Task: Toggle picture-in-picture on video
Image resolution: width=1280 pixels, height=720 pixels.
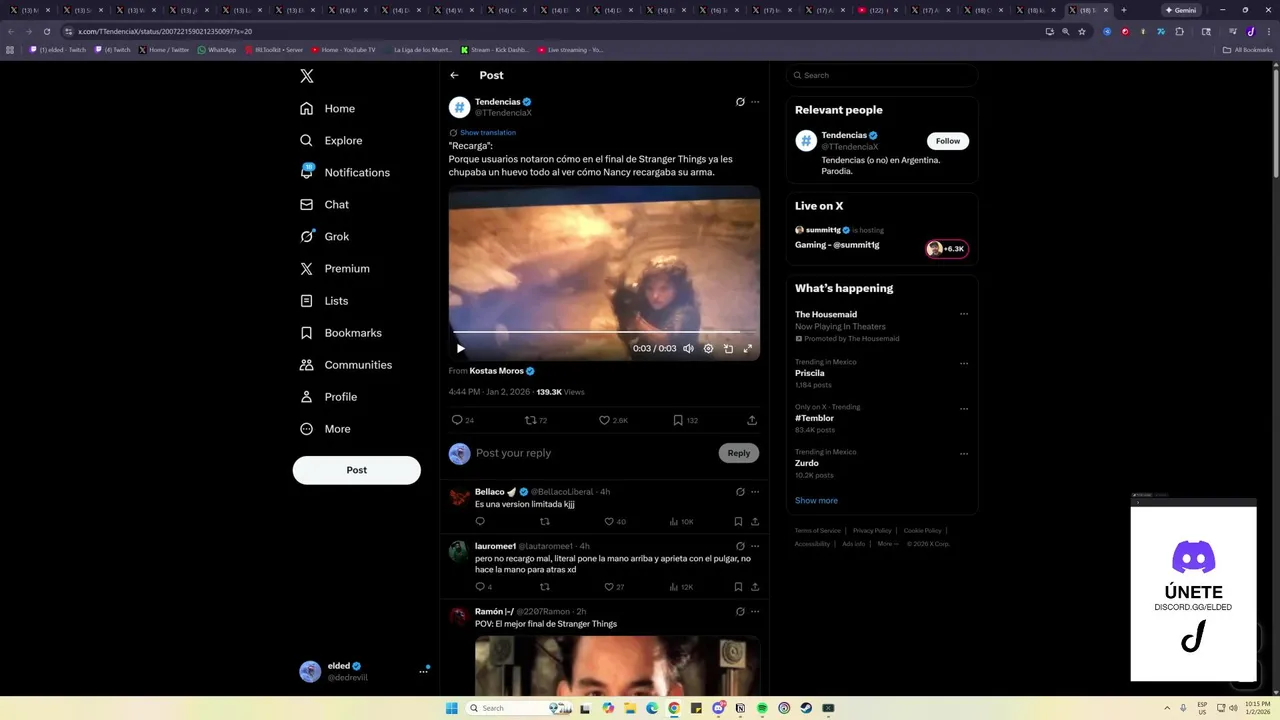Action: [728, 348]
